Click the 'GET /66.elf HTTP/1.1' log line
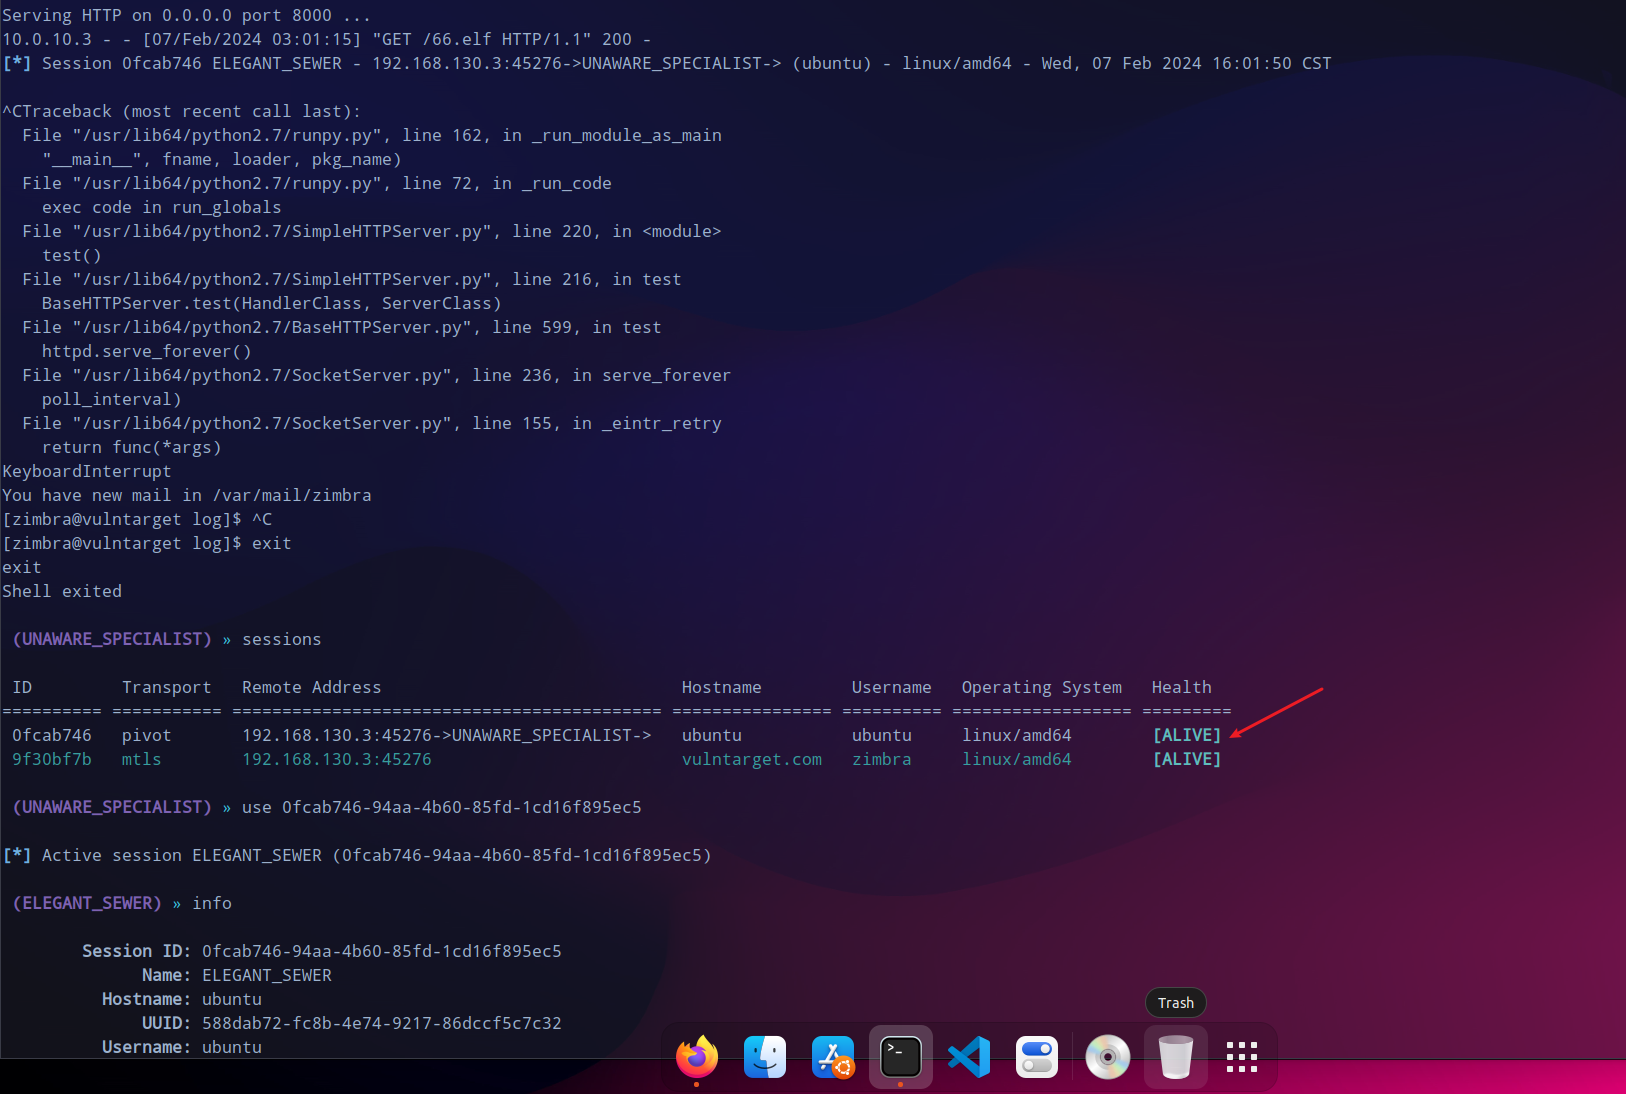The height and width of the screenshot is (1094, 1626). [x=327, y=39]
